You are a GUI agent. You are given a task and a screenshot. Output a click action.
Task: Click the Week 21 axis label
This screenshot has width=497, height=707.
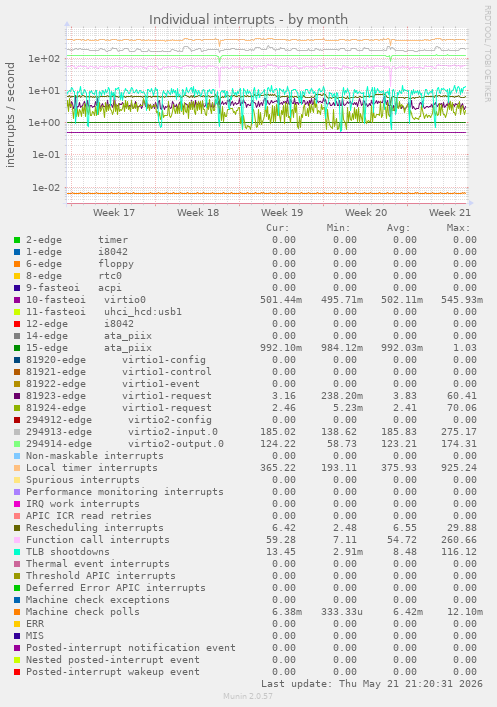pyautogui.click(x=450, y=212)
